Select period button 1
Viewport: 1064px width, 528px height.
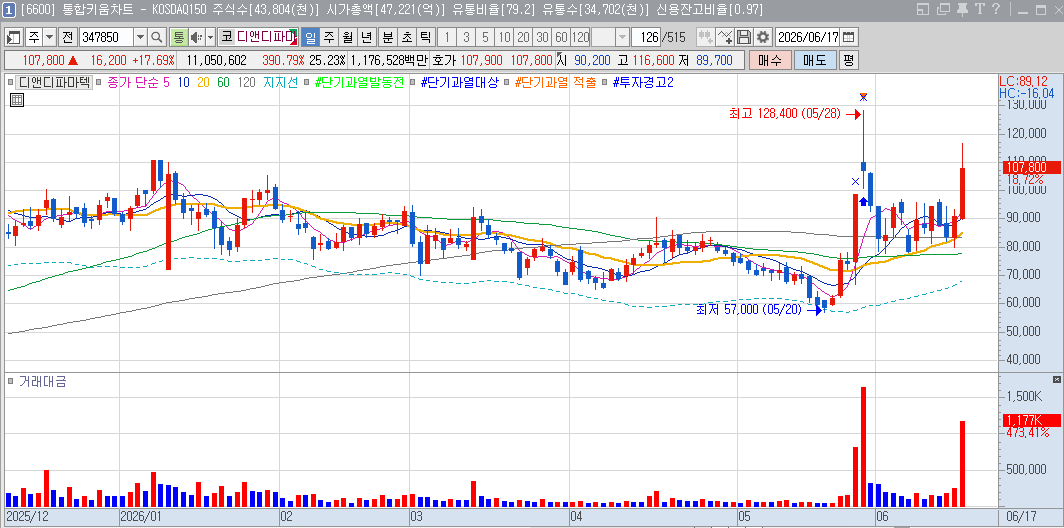(x=447, y=37)
